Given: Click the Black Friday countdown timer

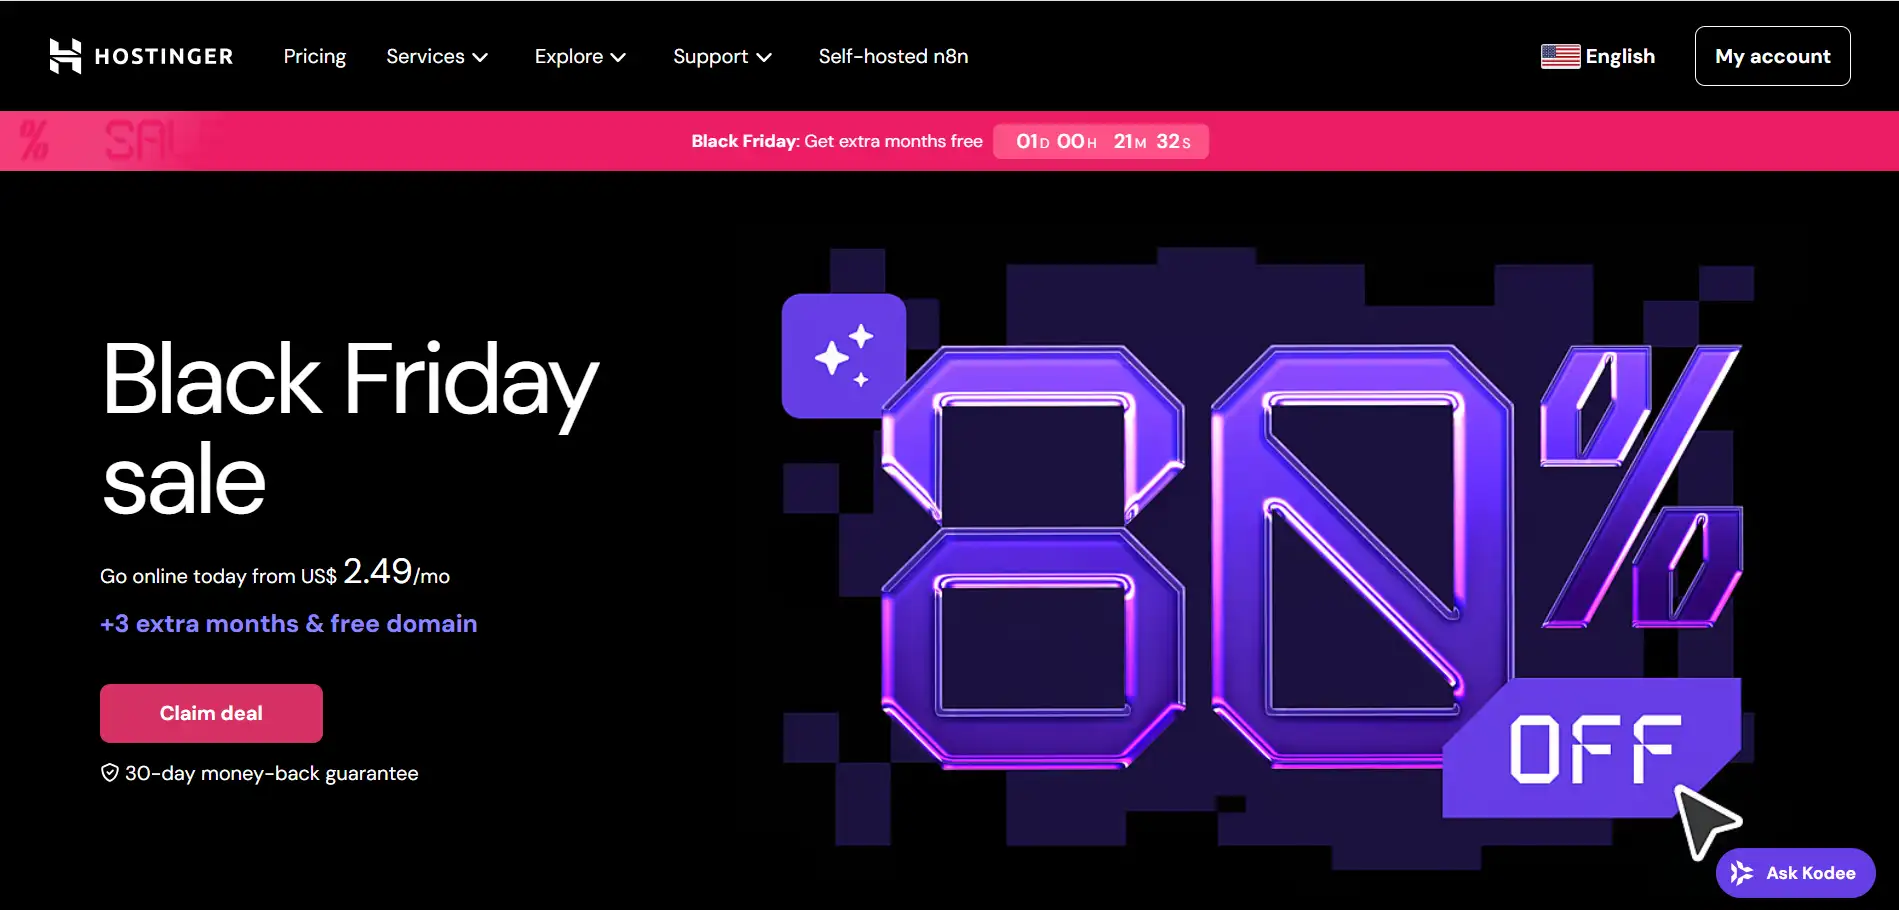Looking at the screenshot, I should tap(1101, 141).
